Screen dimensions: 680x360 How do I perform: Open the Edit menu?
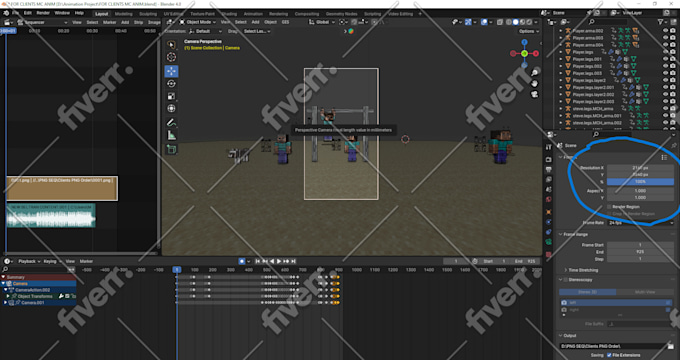28,13
